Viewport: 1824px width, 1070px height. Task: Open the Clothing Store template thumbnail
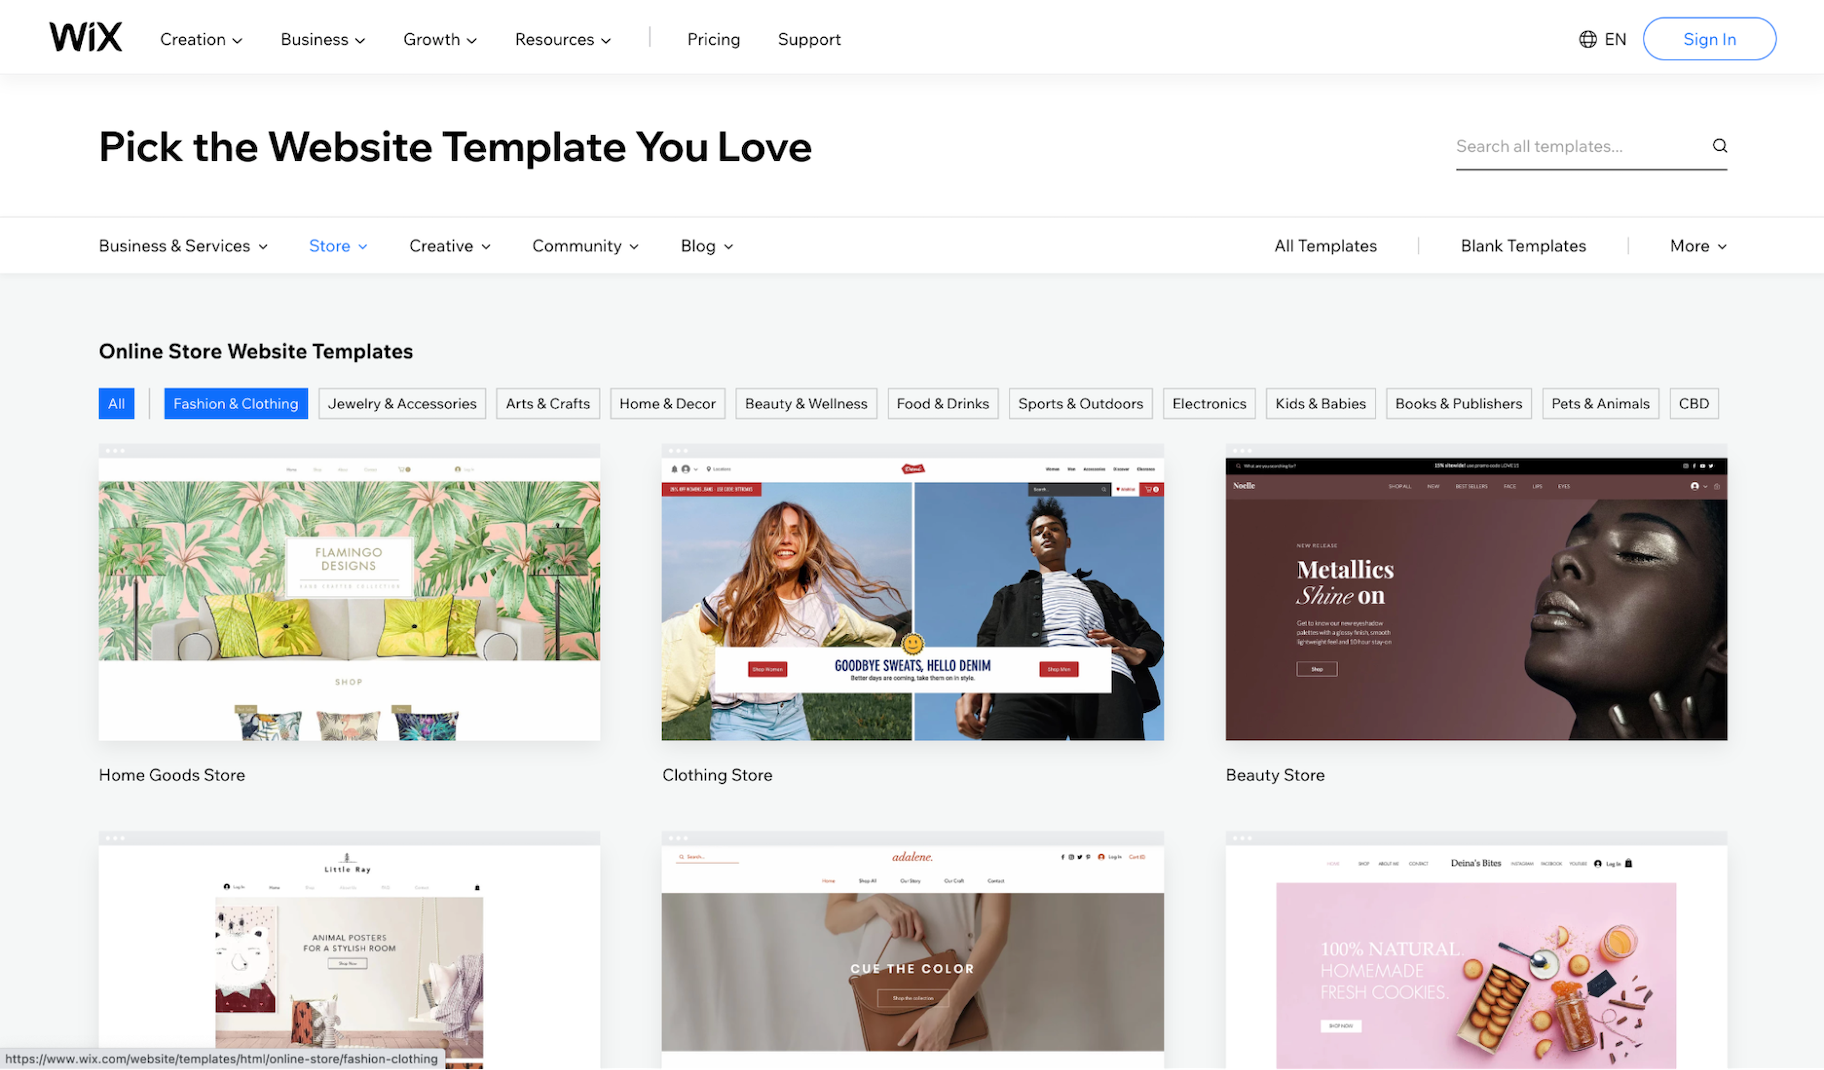(912, 599)
